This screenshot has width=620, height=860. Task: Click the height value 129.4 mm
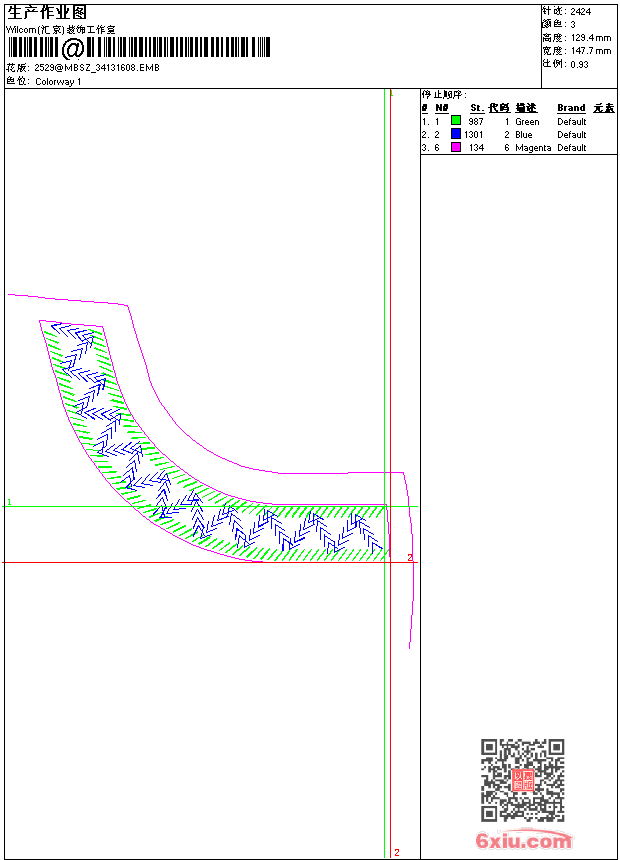tap(590, 37)
